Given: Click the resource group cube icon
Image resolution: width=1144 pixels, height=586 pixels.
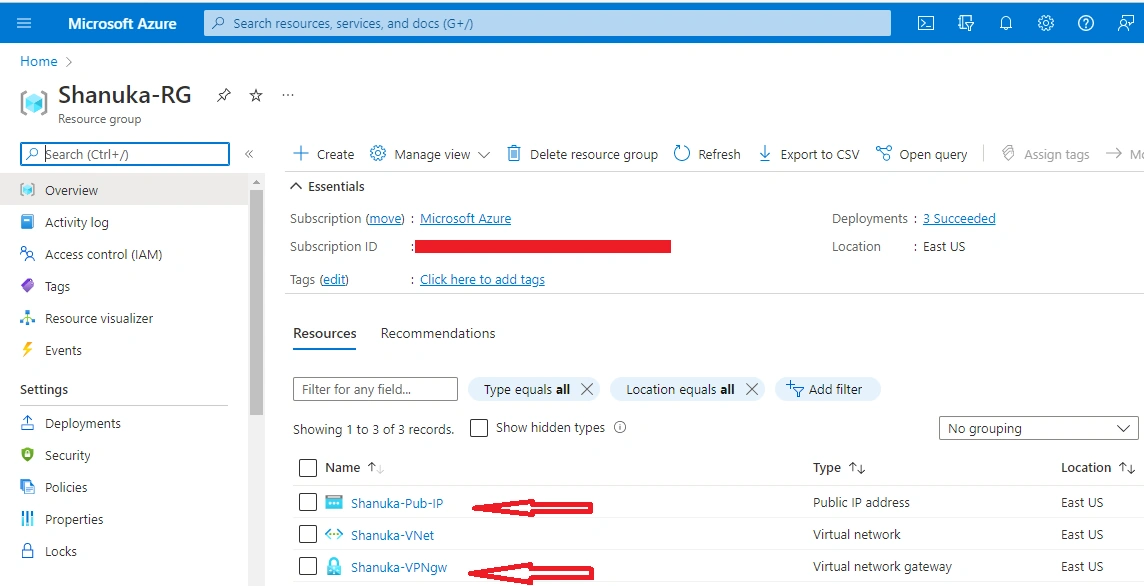Looking at the screenshot, I should coord(34,104).
